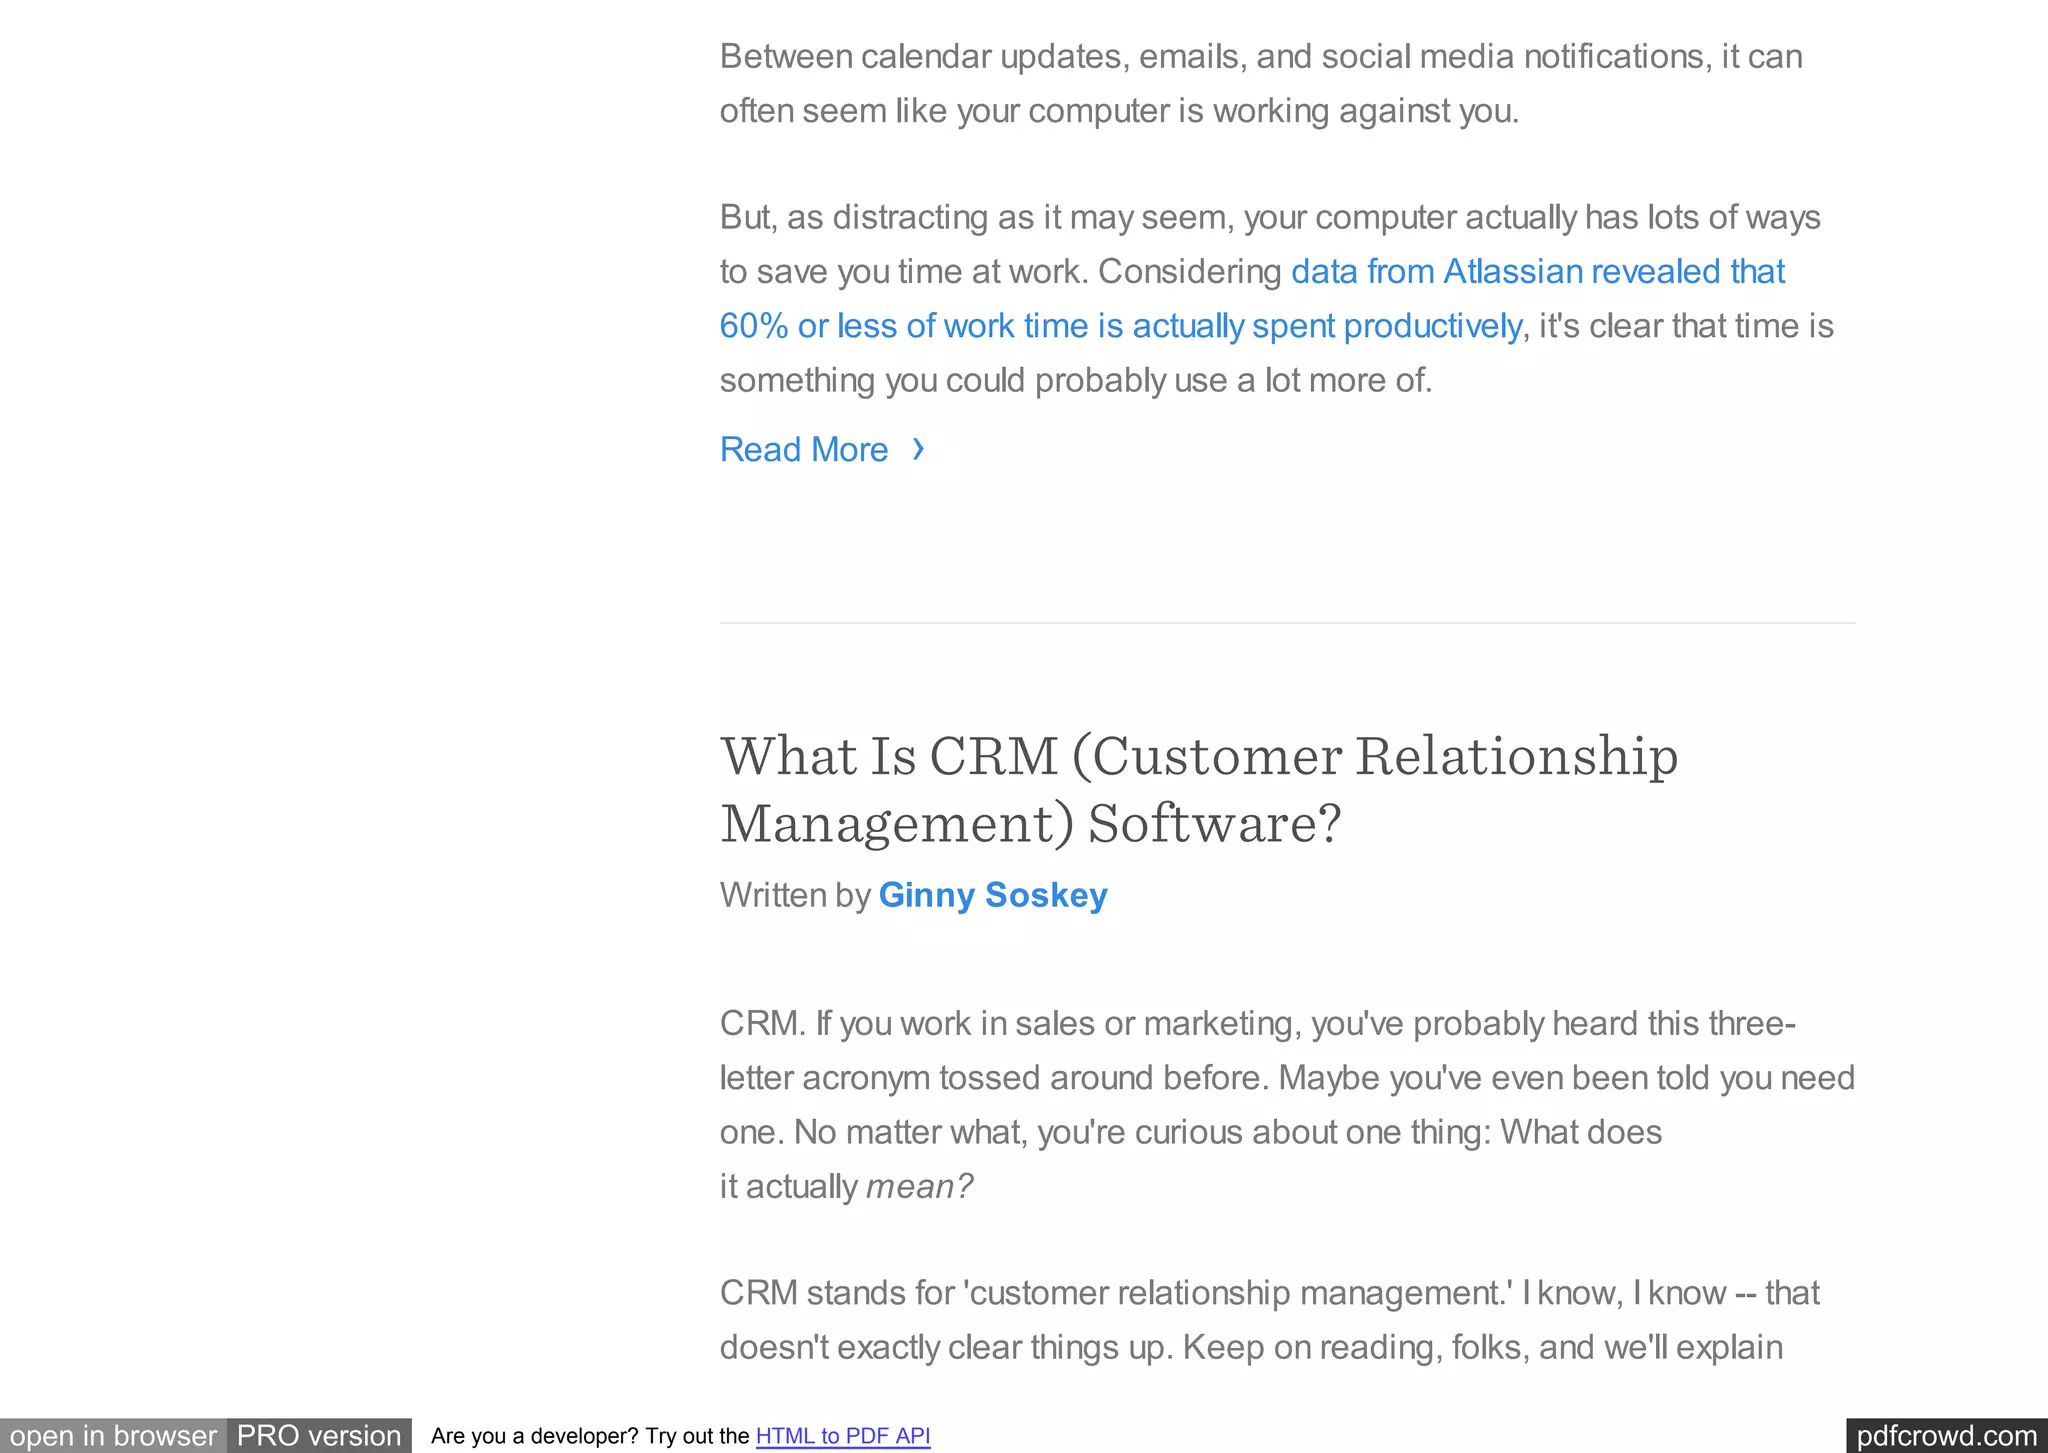Click the horizontal divider between articles
This screenshot has width=2048, height=1453.
tap(1287, 623)
